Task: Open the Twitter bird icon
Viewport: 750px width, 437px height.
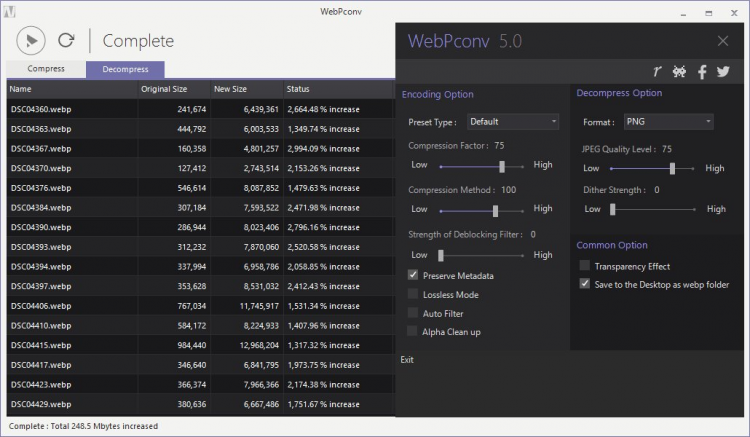Action: (x=723, y=72)
